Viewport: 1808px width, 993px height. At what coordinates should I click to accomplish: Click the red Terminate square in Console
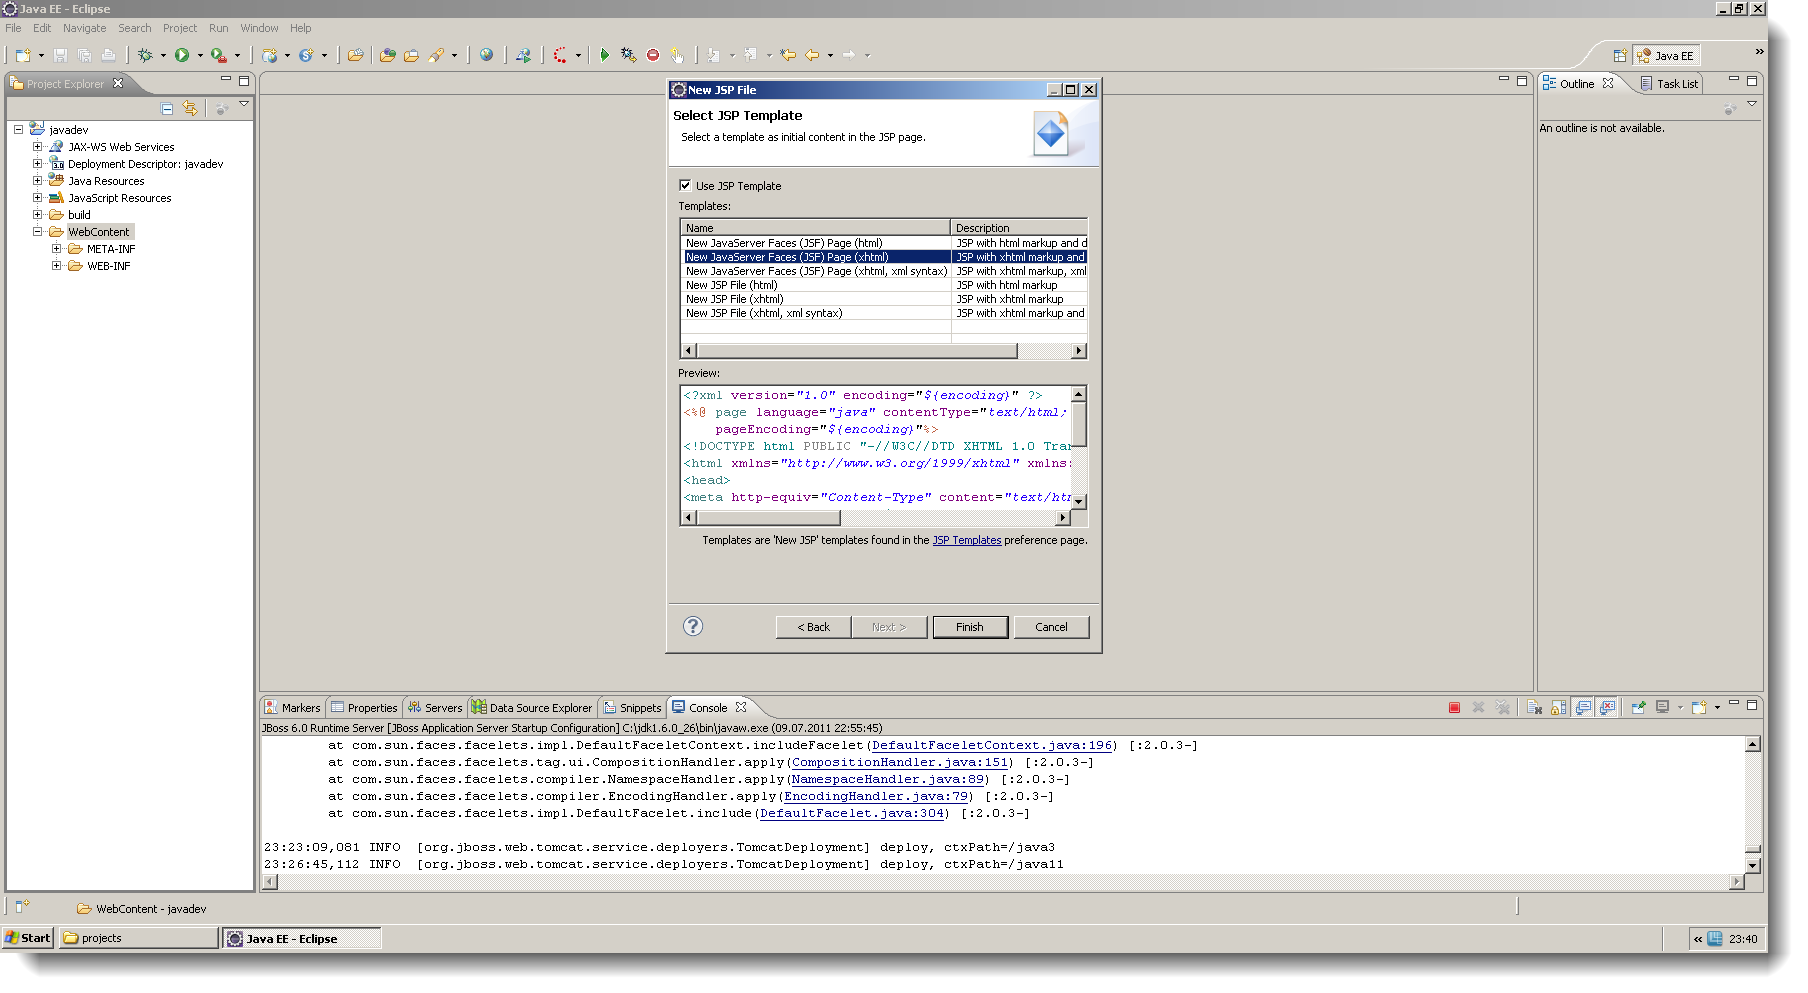[1454, 707]
